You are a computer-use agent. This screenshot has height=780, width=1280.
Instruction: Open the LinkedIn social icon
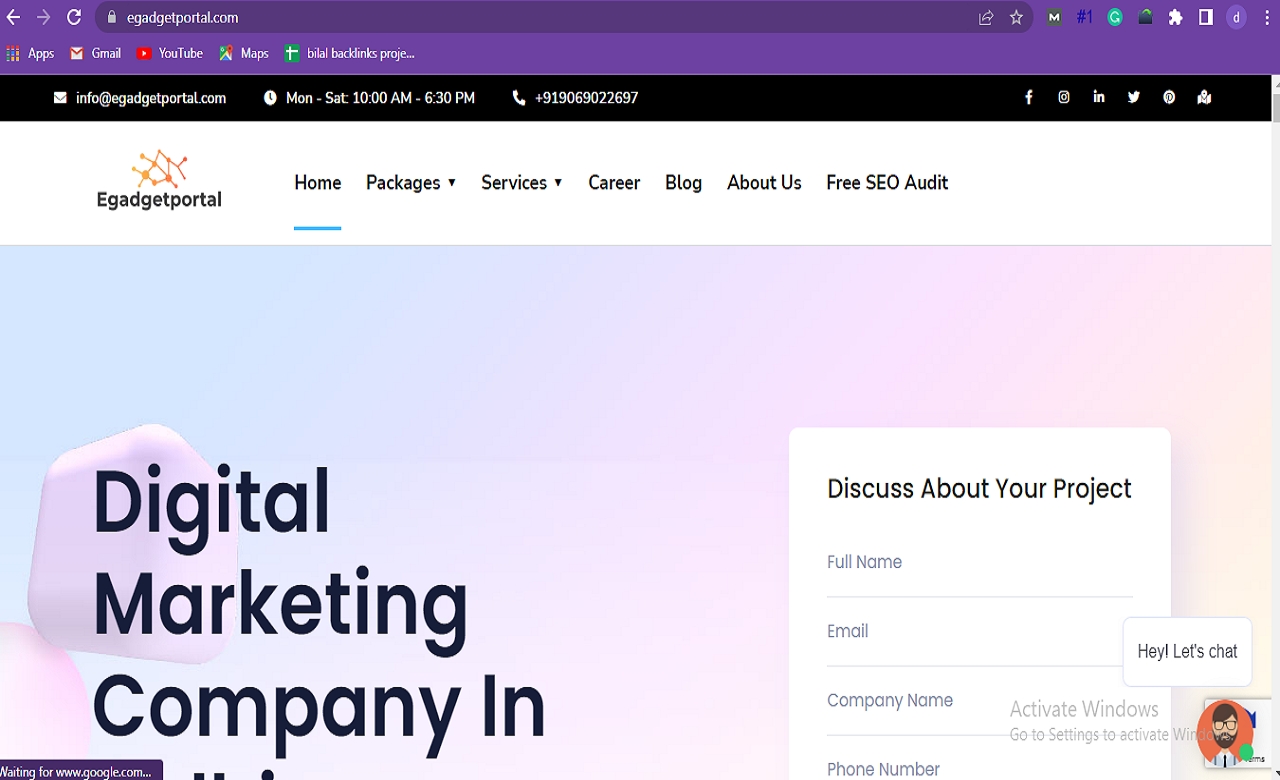1099,98
